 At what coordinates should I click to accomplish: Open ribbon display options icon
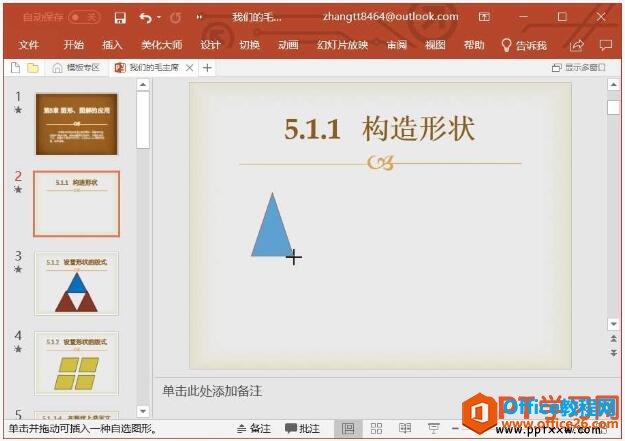[x=484, y=17]
